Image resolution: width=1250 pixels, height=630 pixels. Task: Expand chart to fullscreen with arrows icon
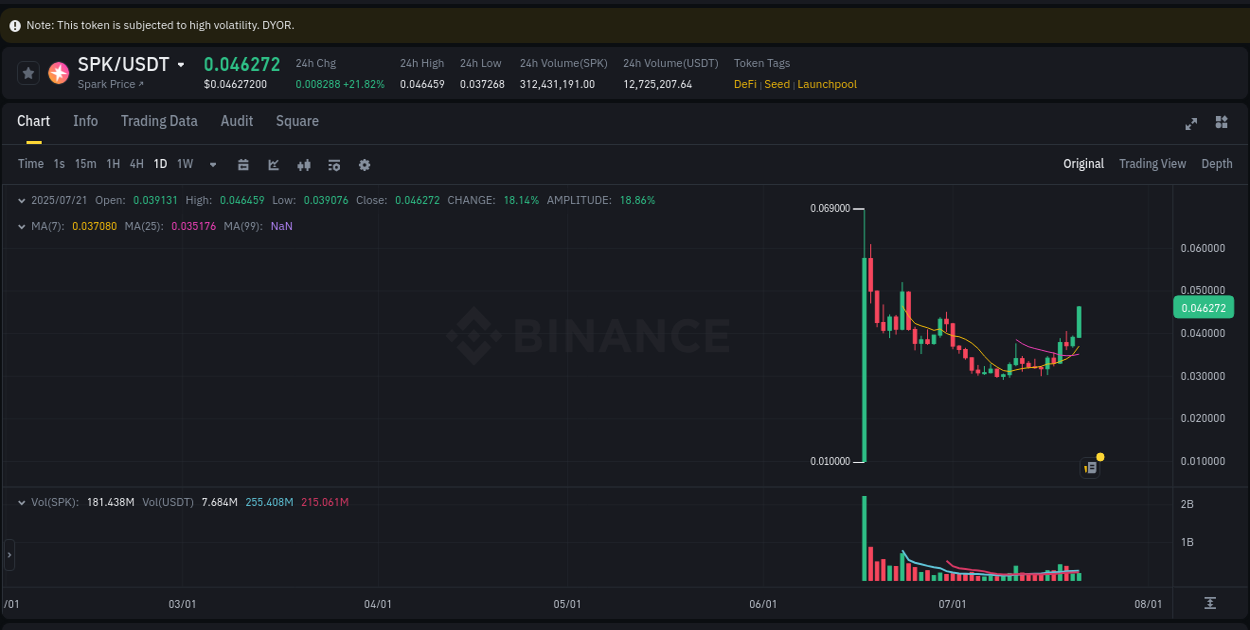(x=1190, y=123)
